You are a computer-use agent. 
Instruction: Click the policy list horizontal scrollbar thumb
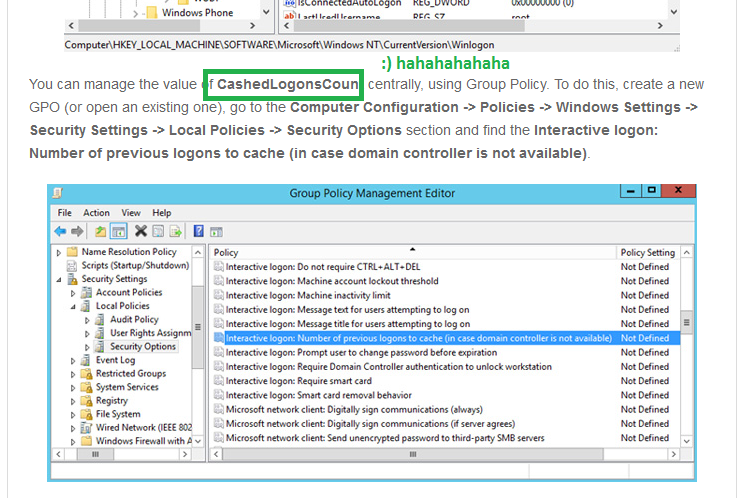click(x=413, y=454)
